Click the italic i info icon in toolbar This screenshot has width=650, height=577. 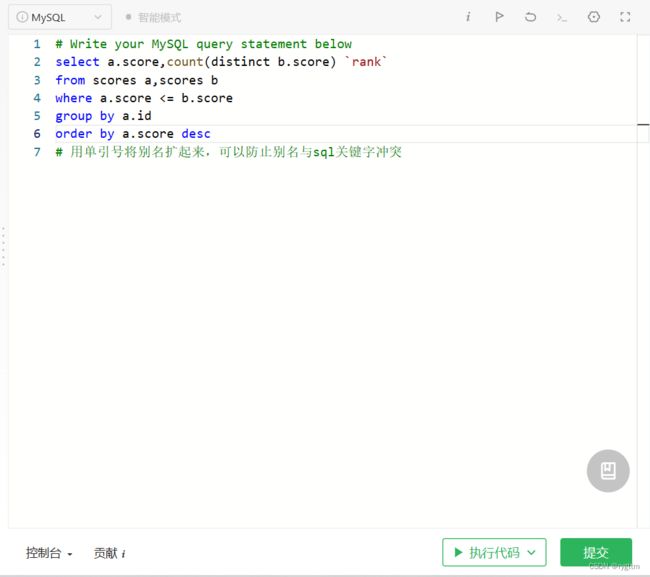click(468, 17)
